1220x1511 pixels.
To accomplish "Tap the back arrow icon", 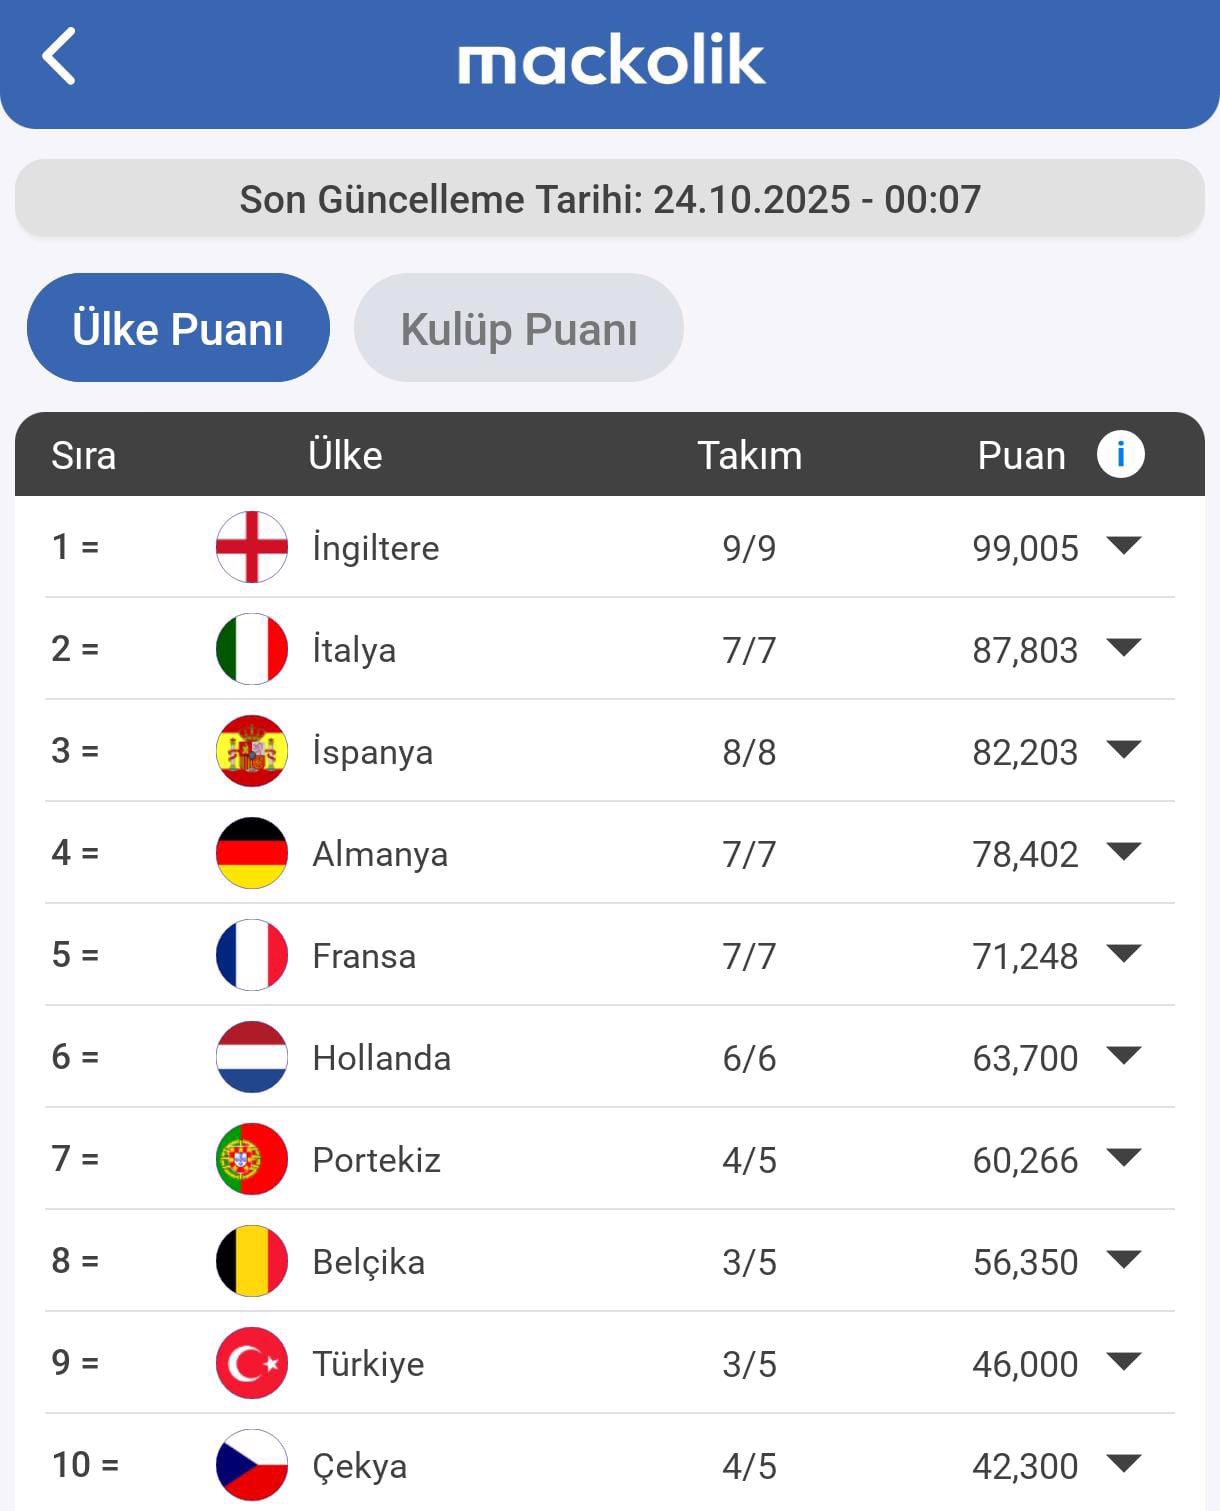I will pyautogui.click(x=59, y=57).
